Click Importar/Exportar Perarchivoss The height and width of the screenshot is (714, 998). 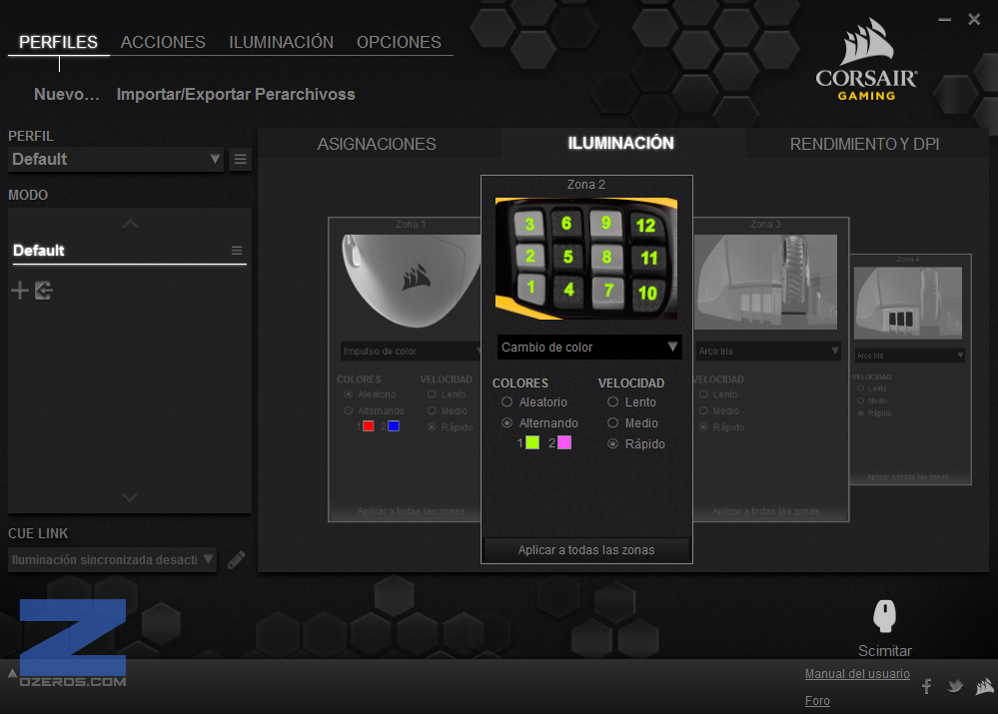click(x=236, y=94)
